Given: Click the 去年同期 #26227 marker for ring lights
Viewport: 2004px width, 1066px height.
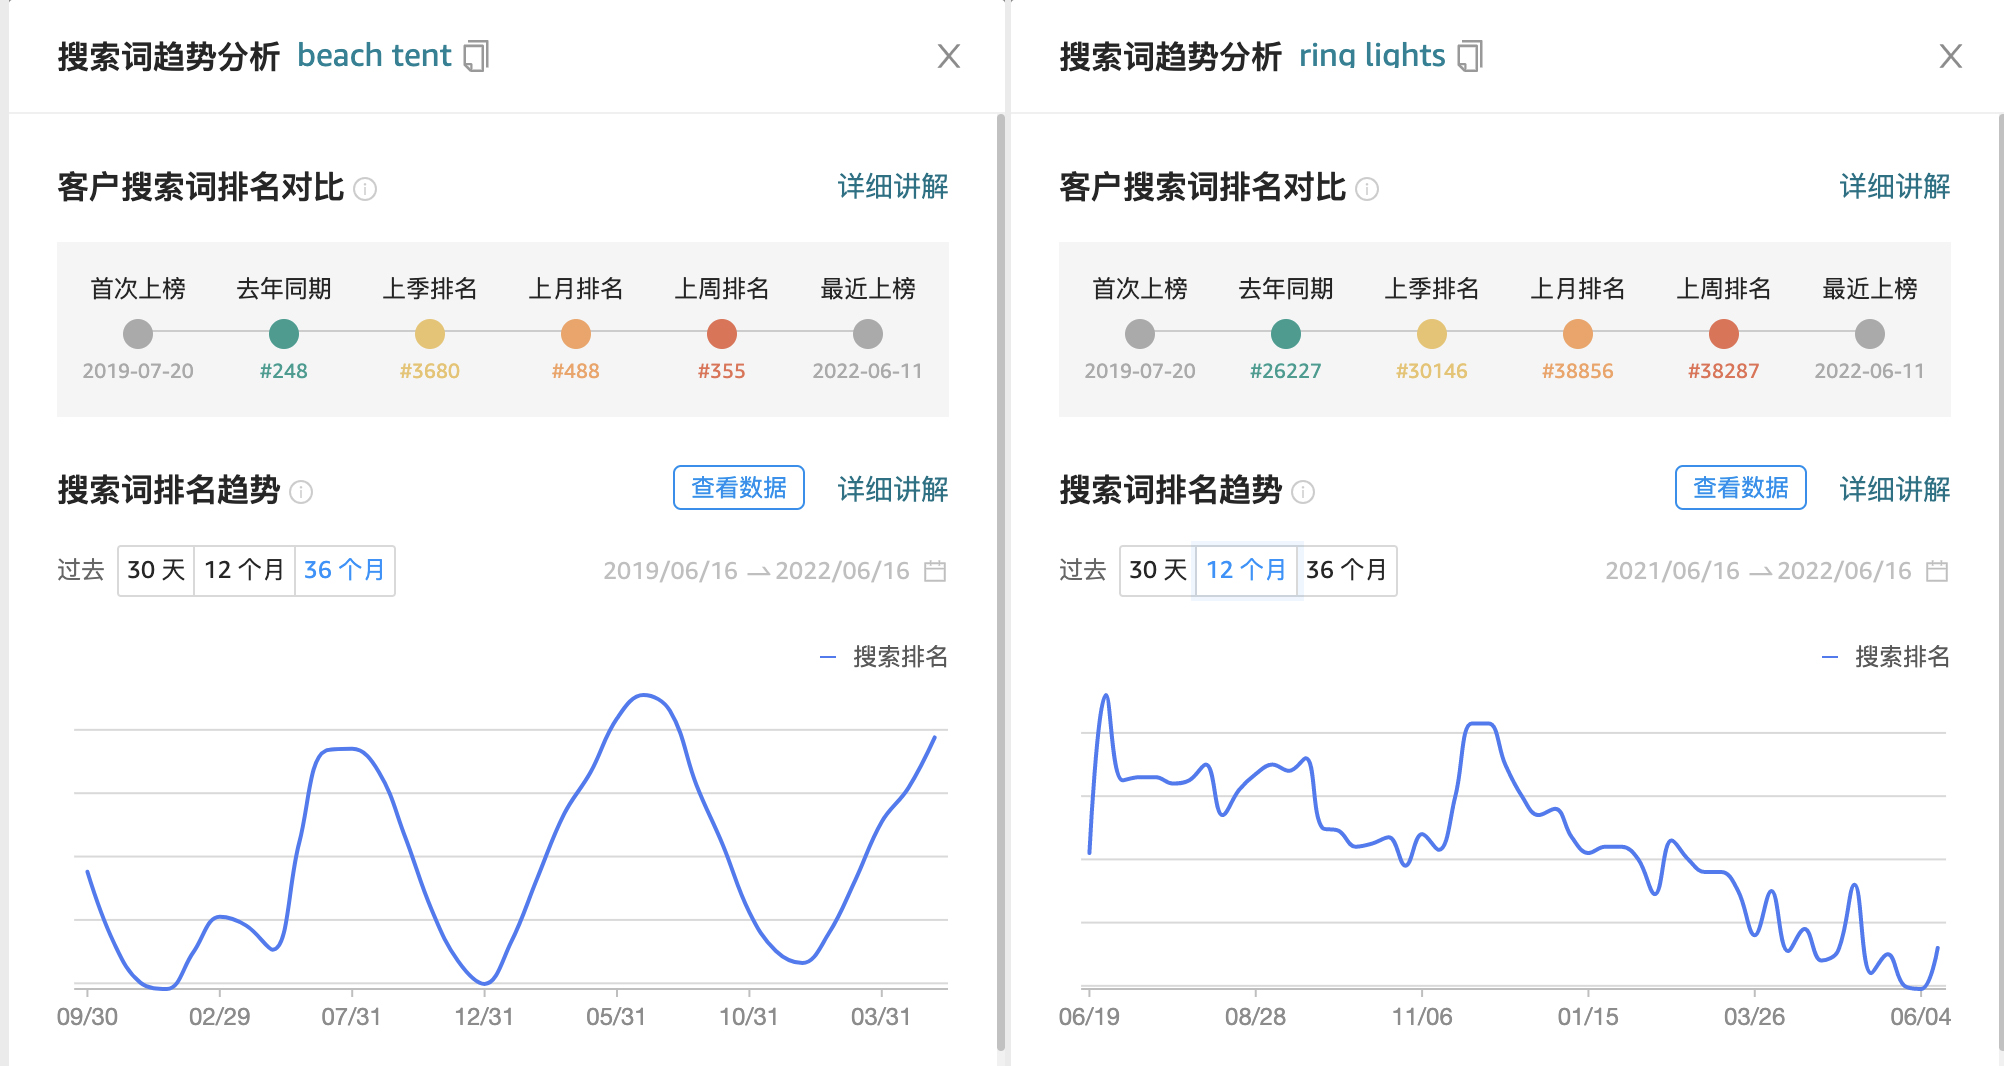Looking at the screenshot, I should (x=1285, y=333).
